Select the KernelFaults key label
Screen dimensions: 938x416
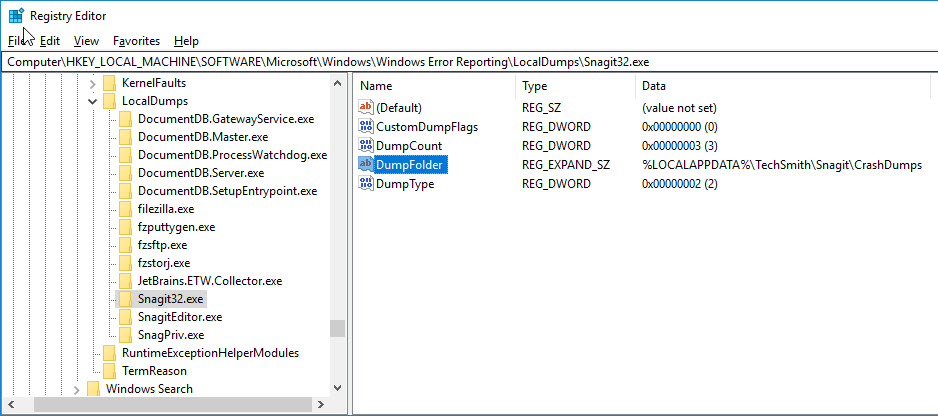(x=154, y=83)
